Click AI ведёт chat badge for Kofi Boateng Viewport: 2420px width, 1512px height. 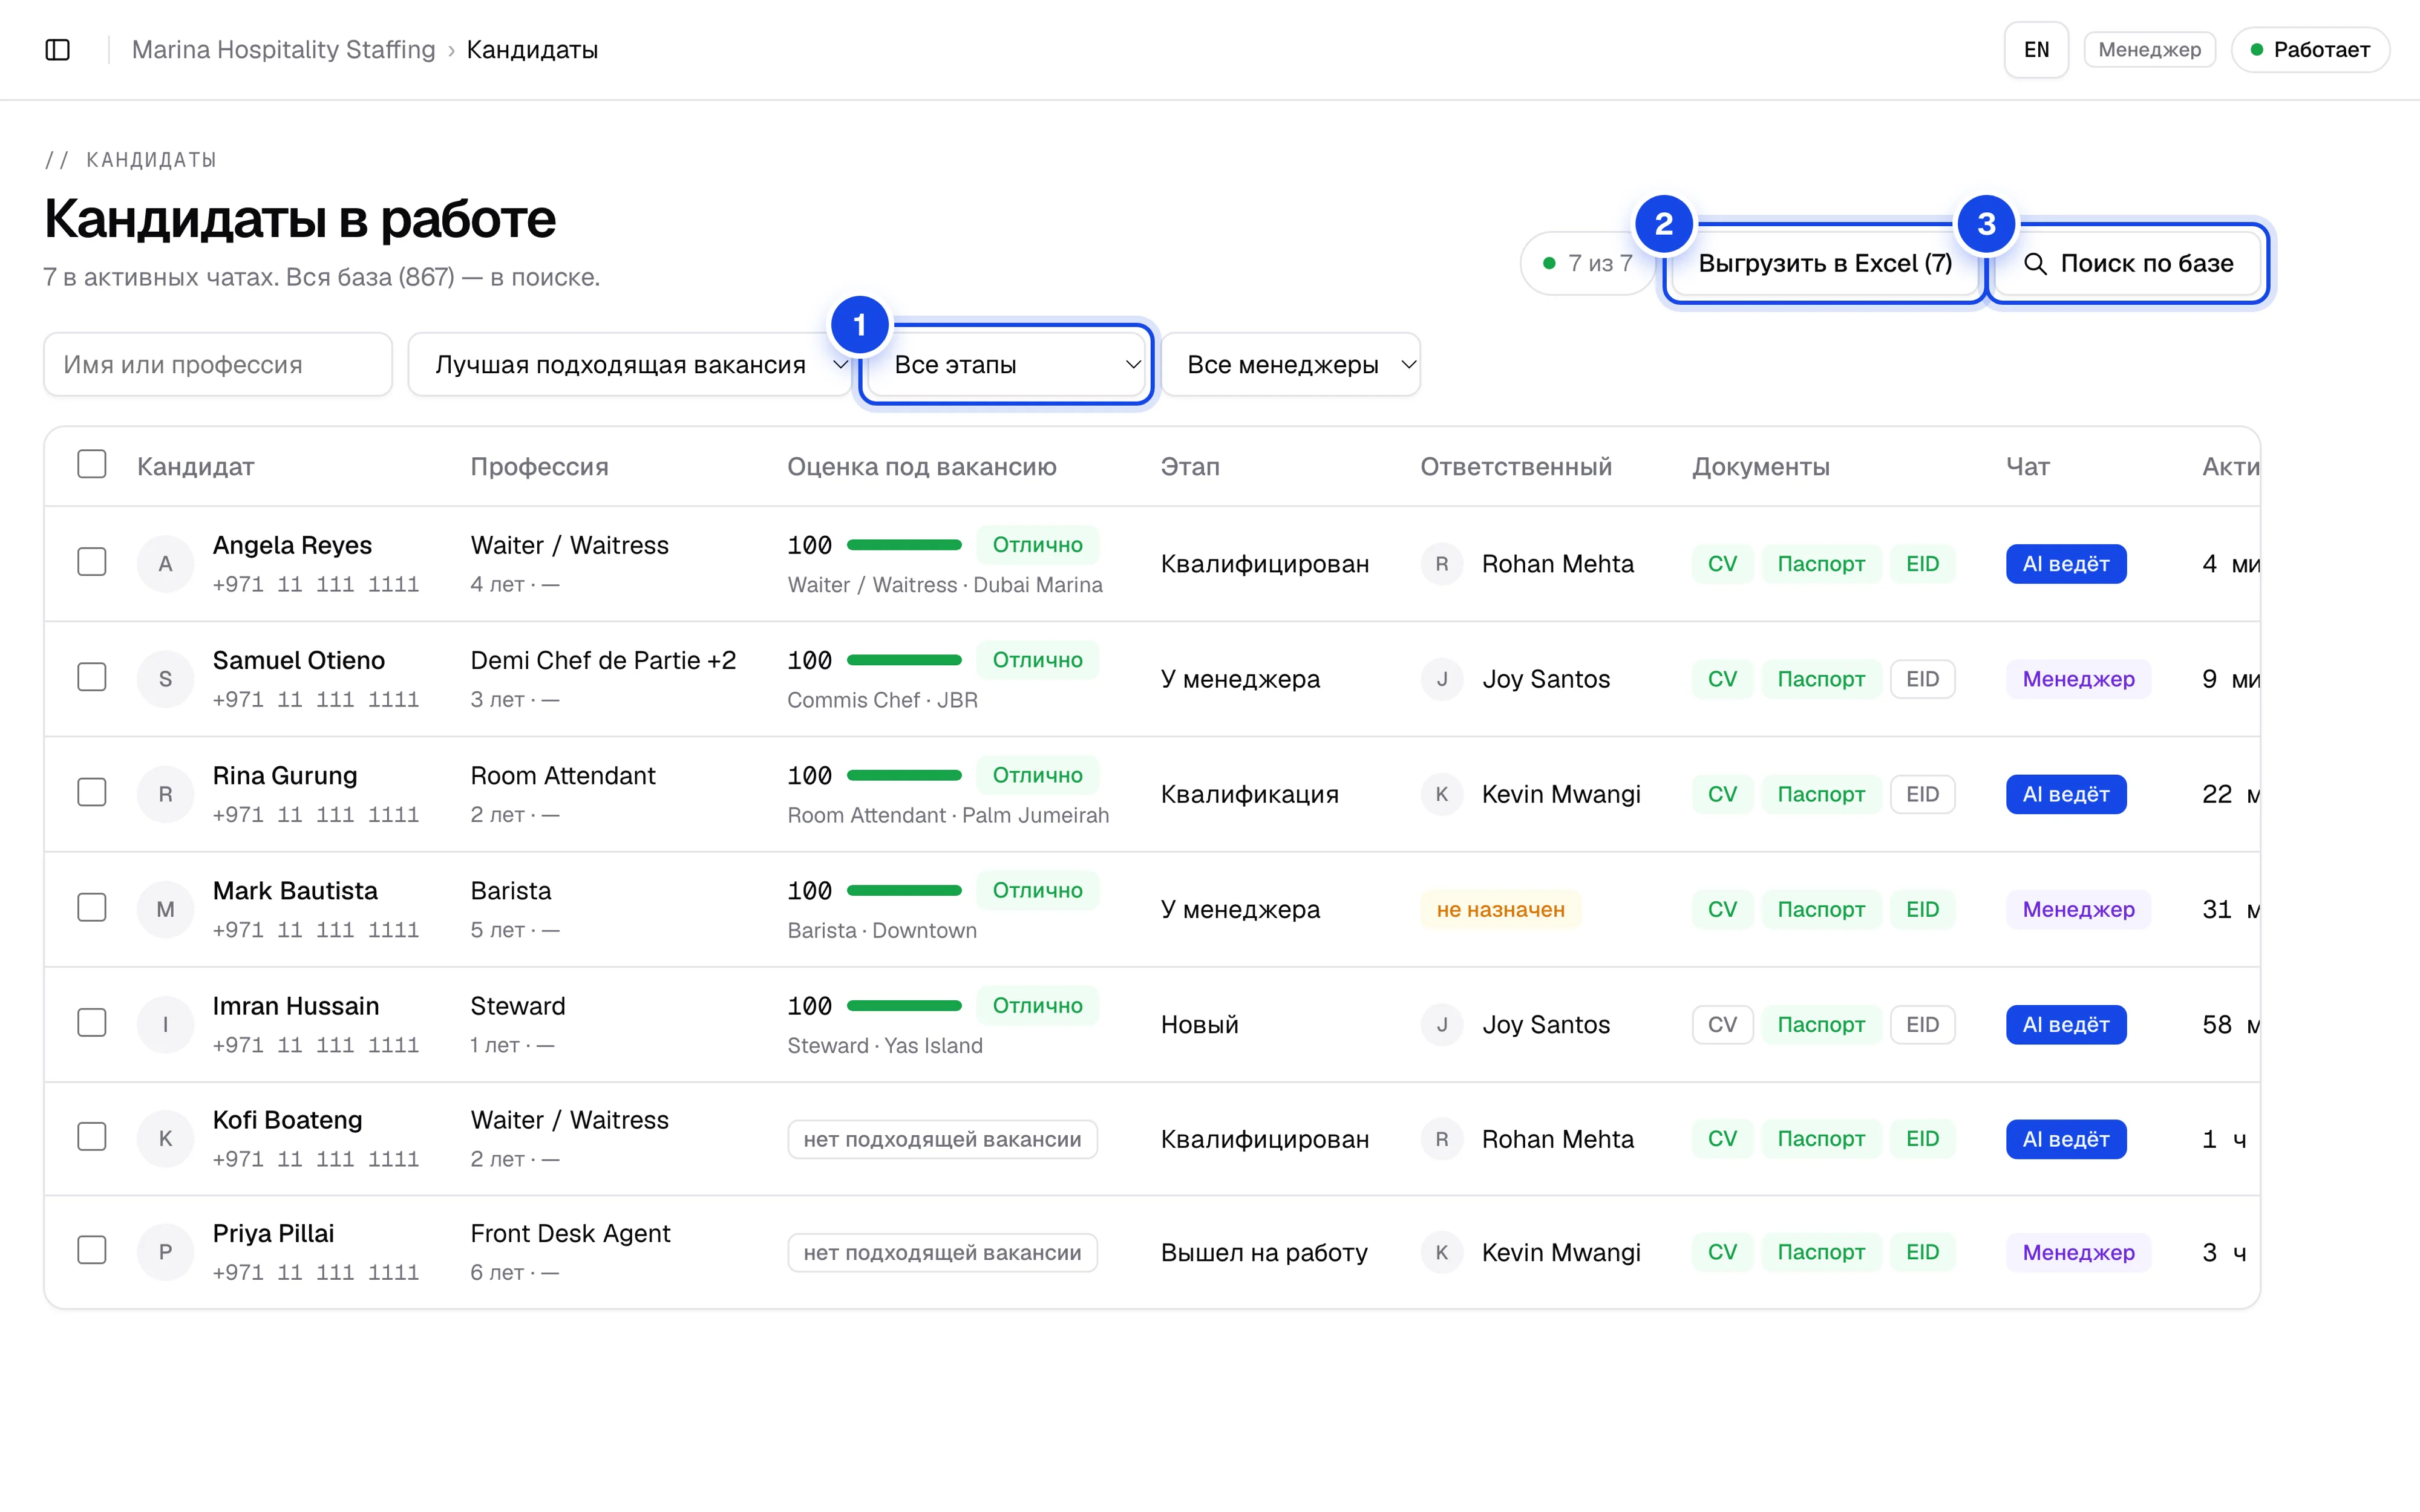[x=2066, y=1139]
